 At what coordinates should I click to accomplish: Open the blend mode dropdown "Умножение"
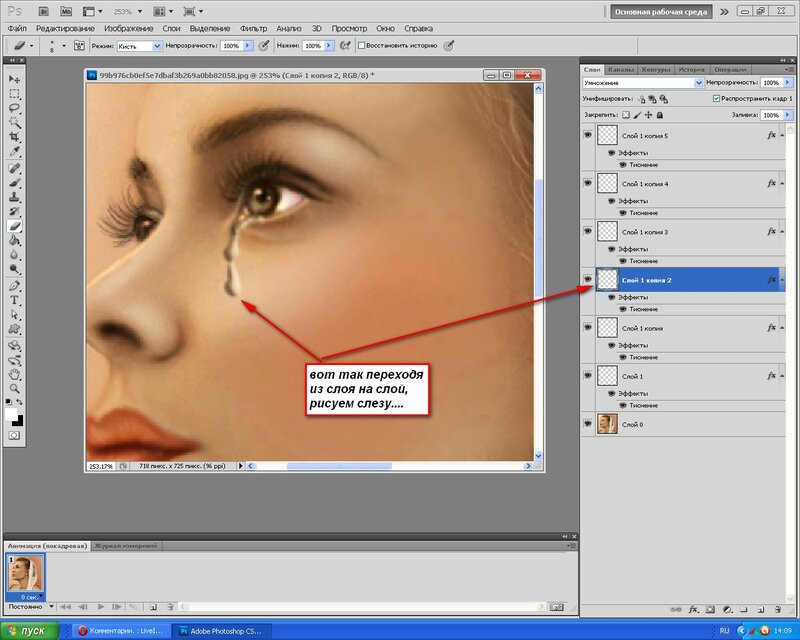tap(643, 83)
